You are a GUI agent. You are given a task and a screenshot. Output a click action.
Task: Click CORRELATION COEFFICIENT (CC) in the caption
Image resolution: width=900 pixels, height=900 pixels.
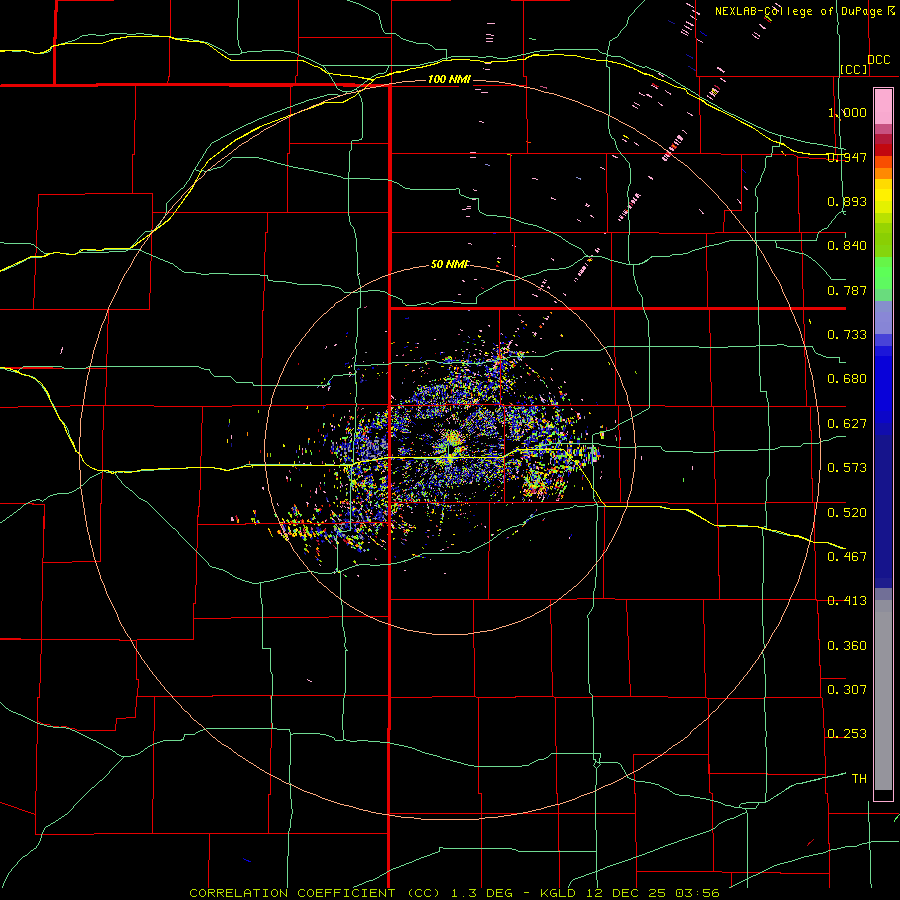click(315, 893)
